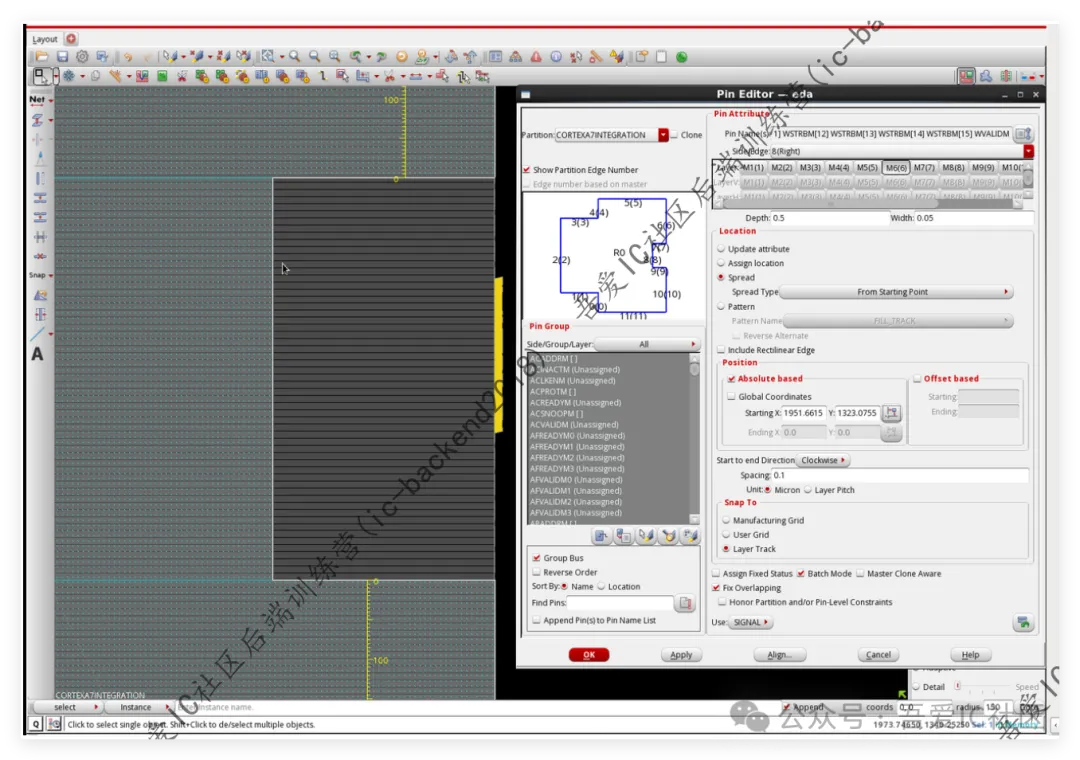Open the Partition CORTEXA7INTEGRATION dropdown

tap(663, 135)
